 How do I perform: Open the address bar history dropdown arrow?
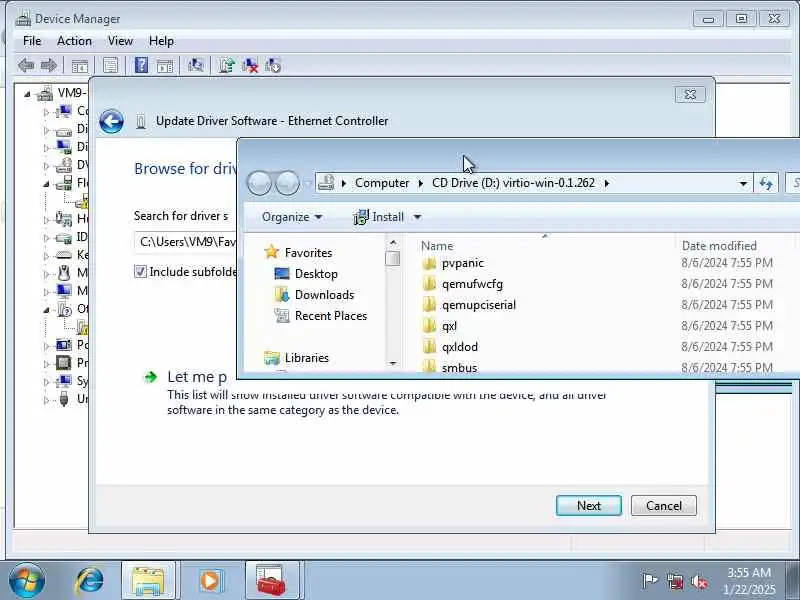point(743,184)
